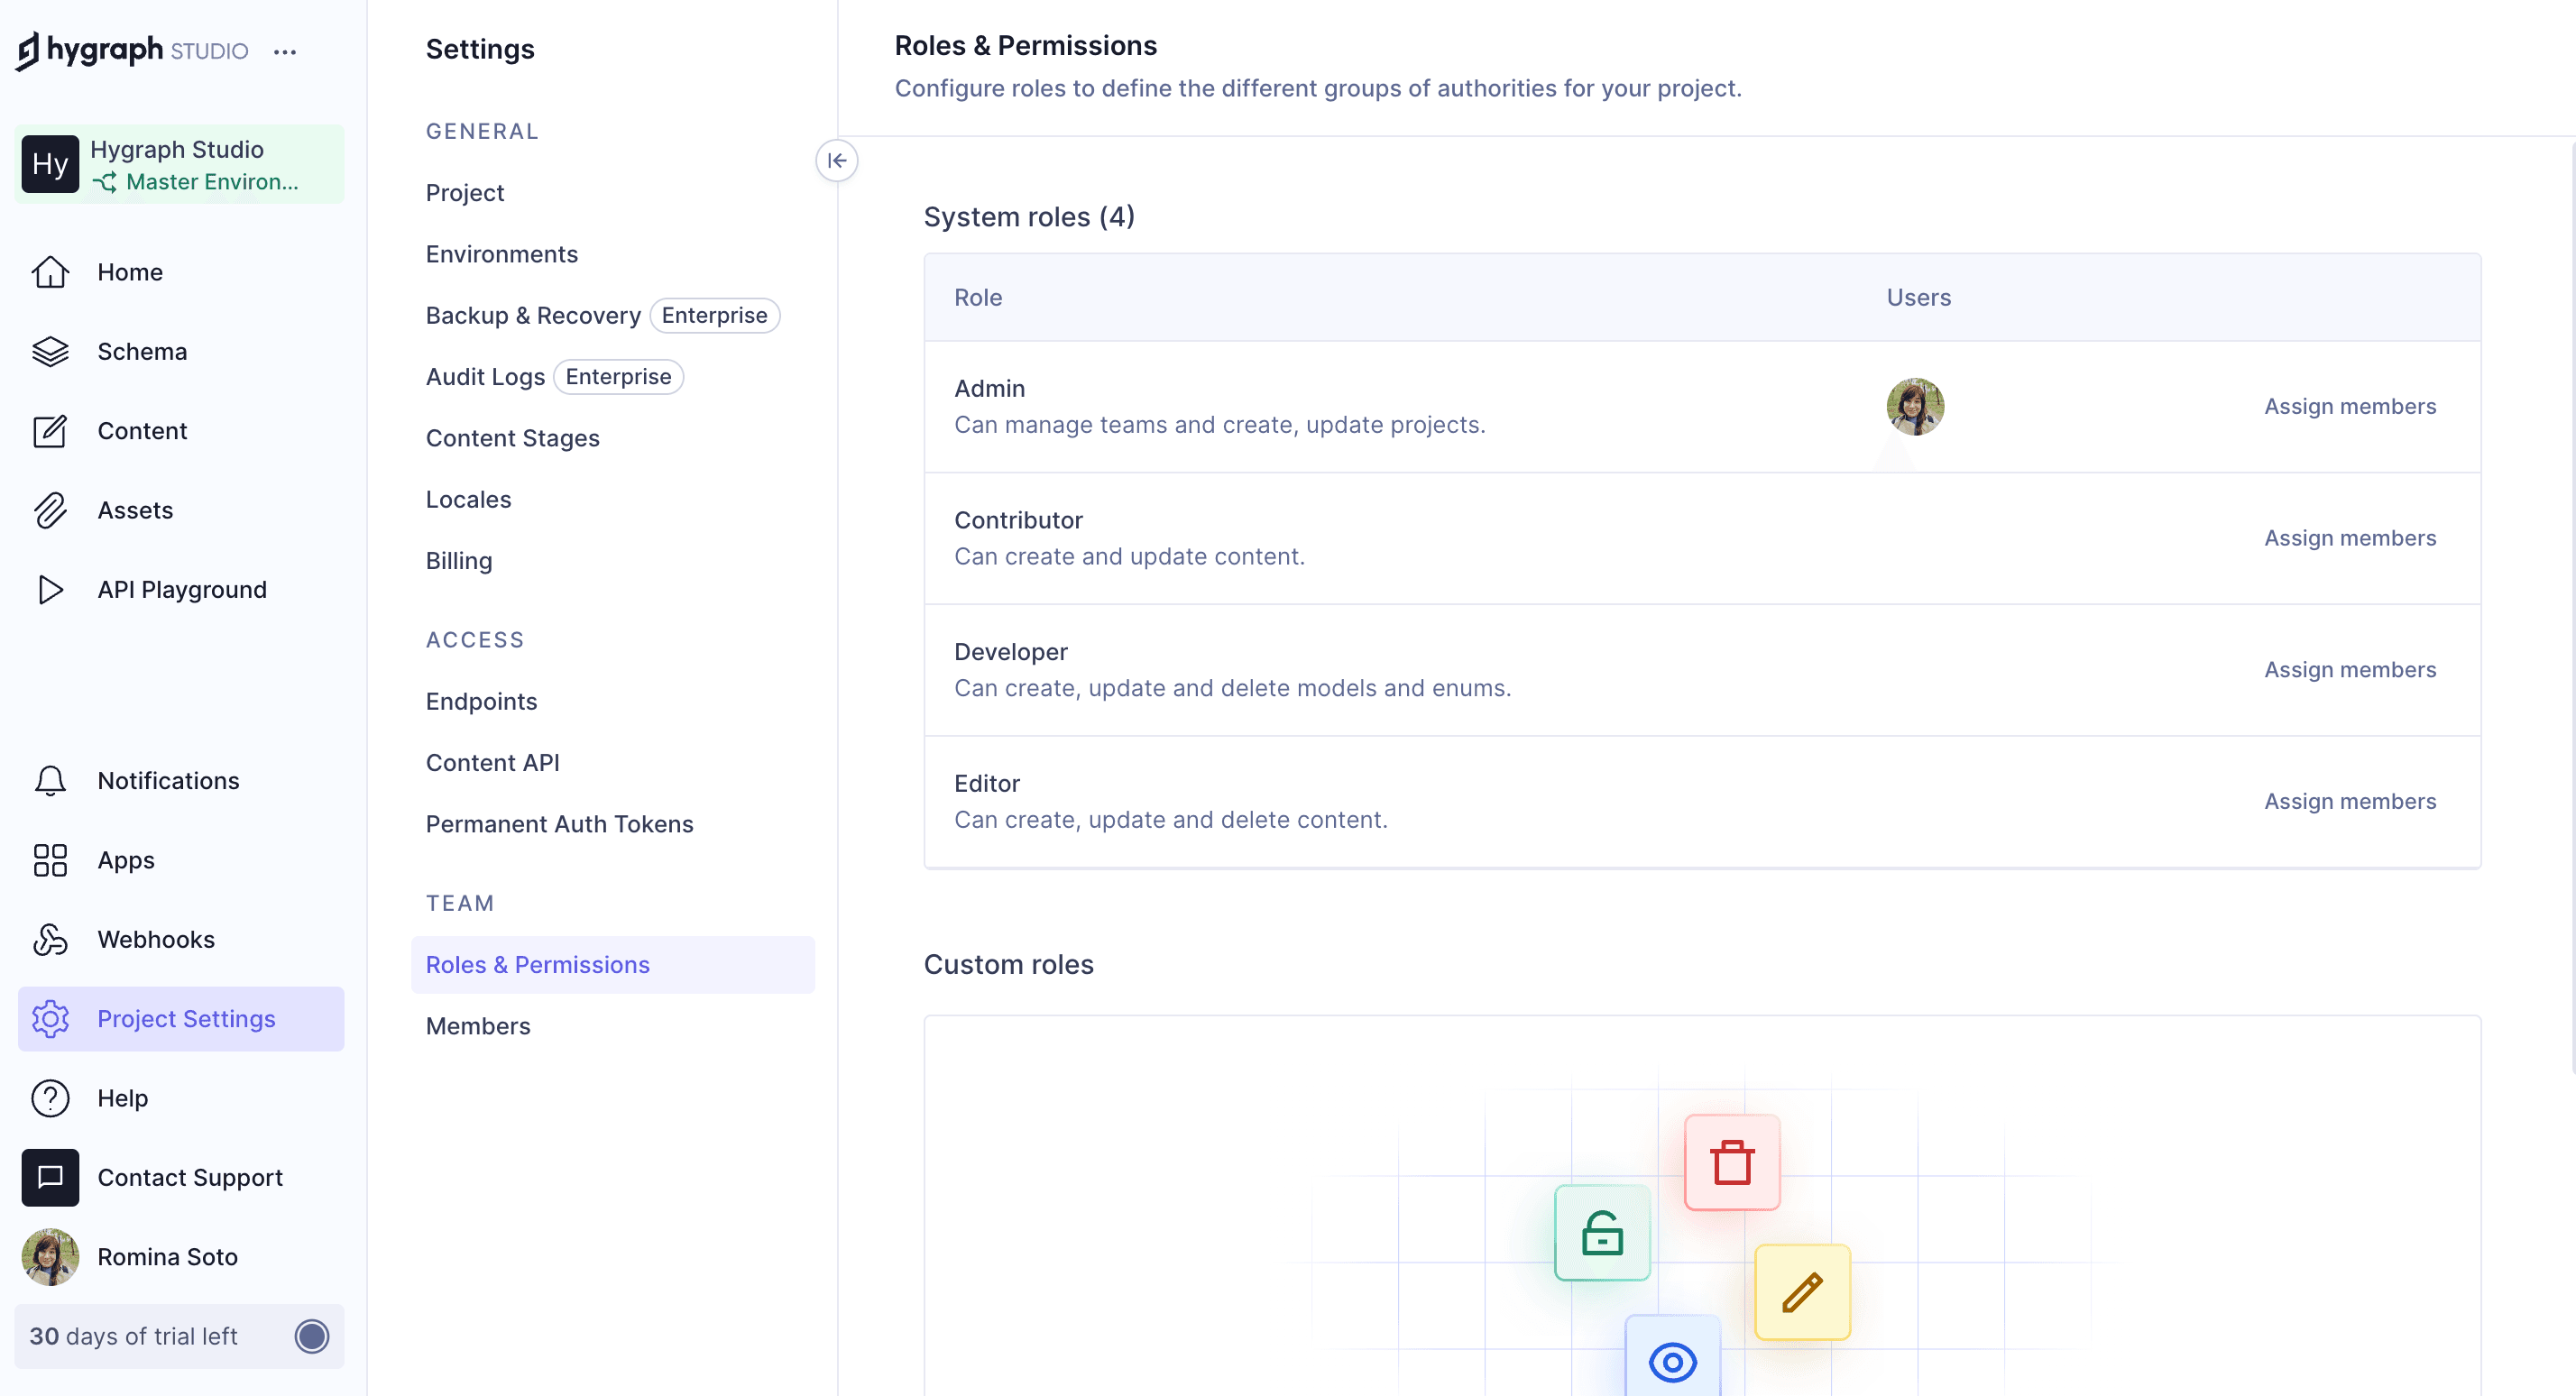Navigate to Home via the house icon
The height and width of the screenshot is (1396, 2576).
[50, 271]
